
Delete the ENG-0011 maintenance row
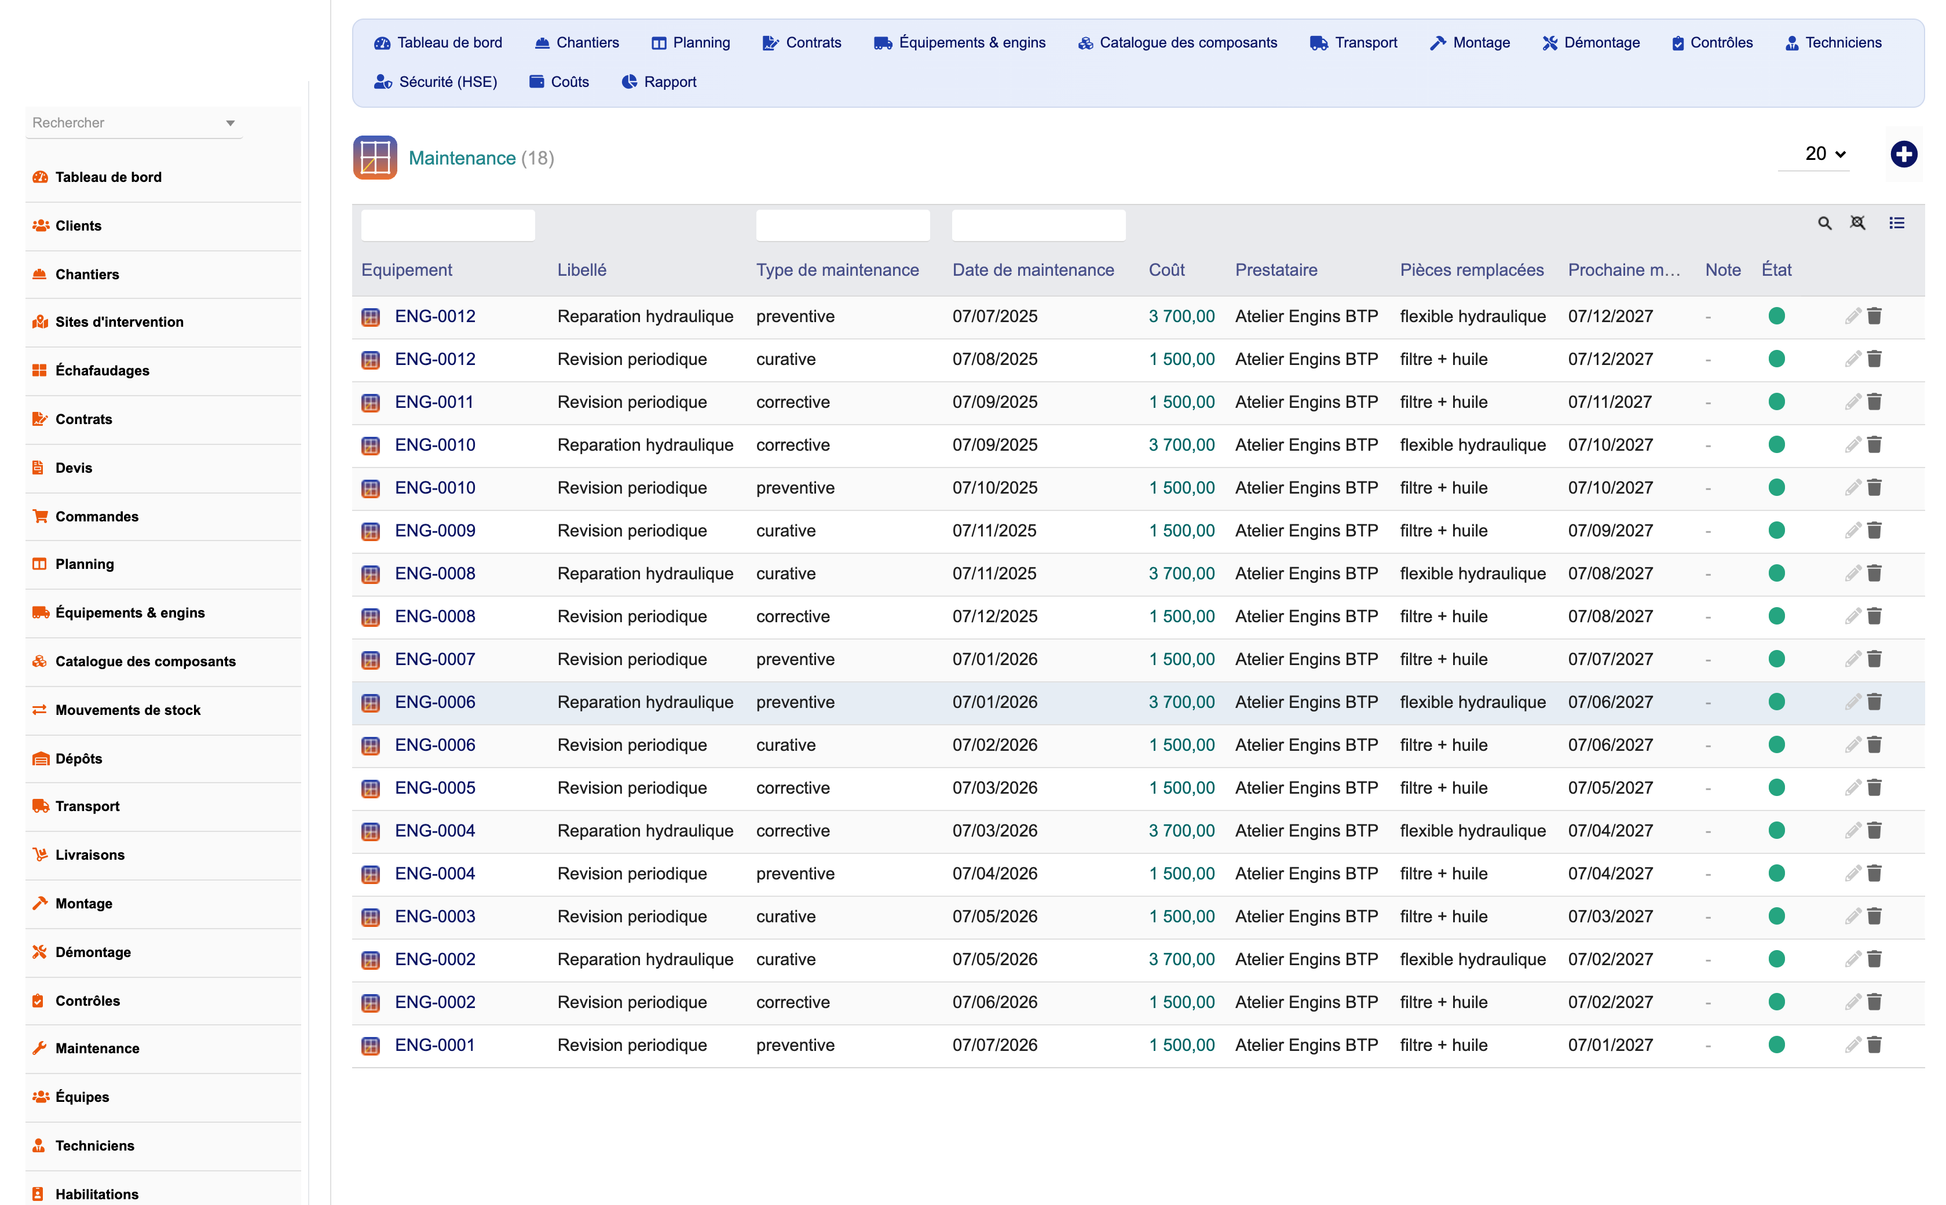1874,402
